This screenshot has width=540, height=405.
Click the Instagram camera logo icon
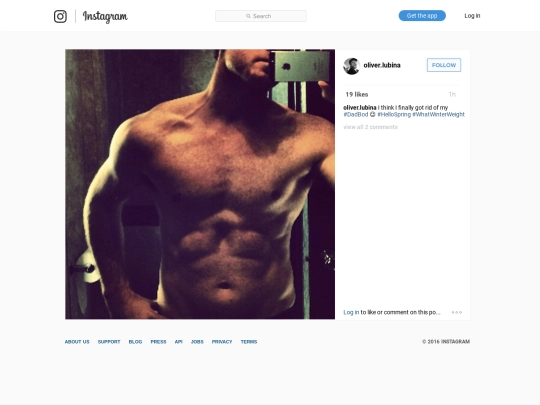point(60,16)
